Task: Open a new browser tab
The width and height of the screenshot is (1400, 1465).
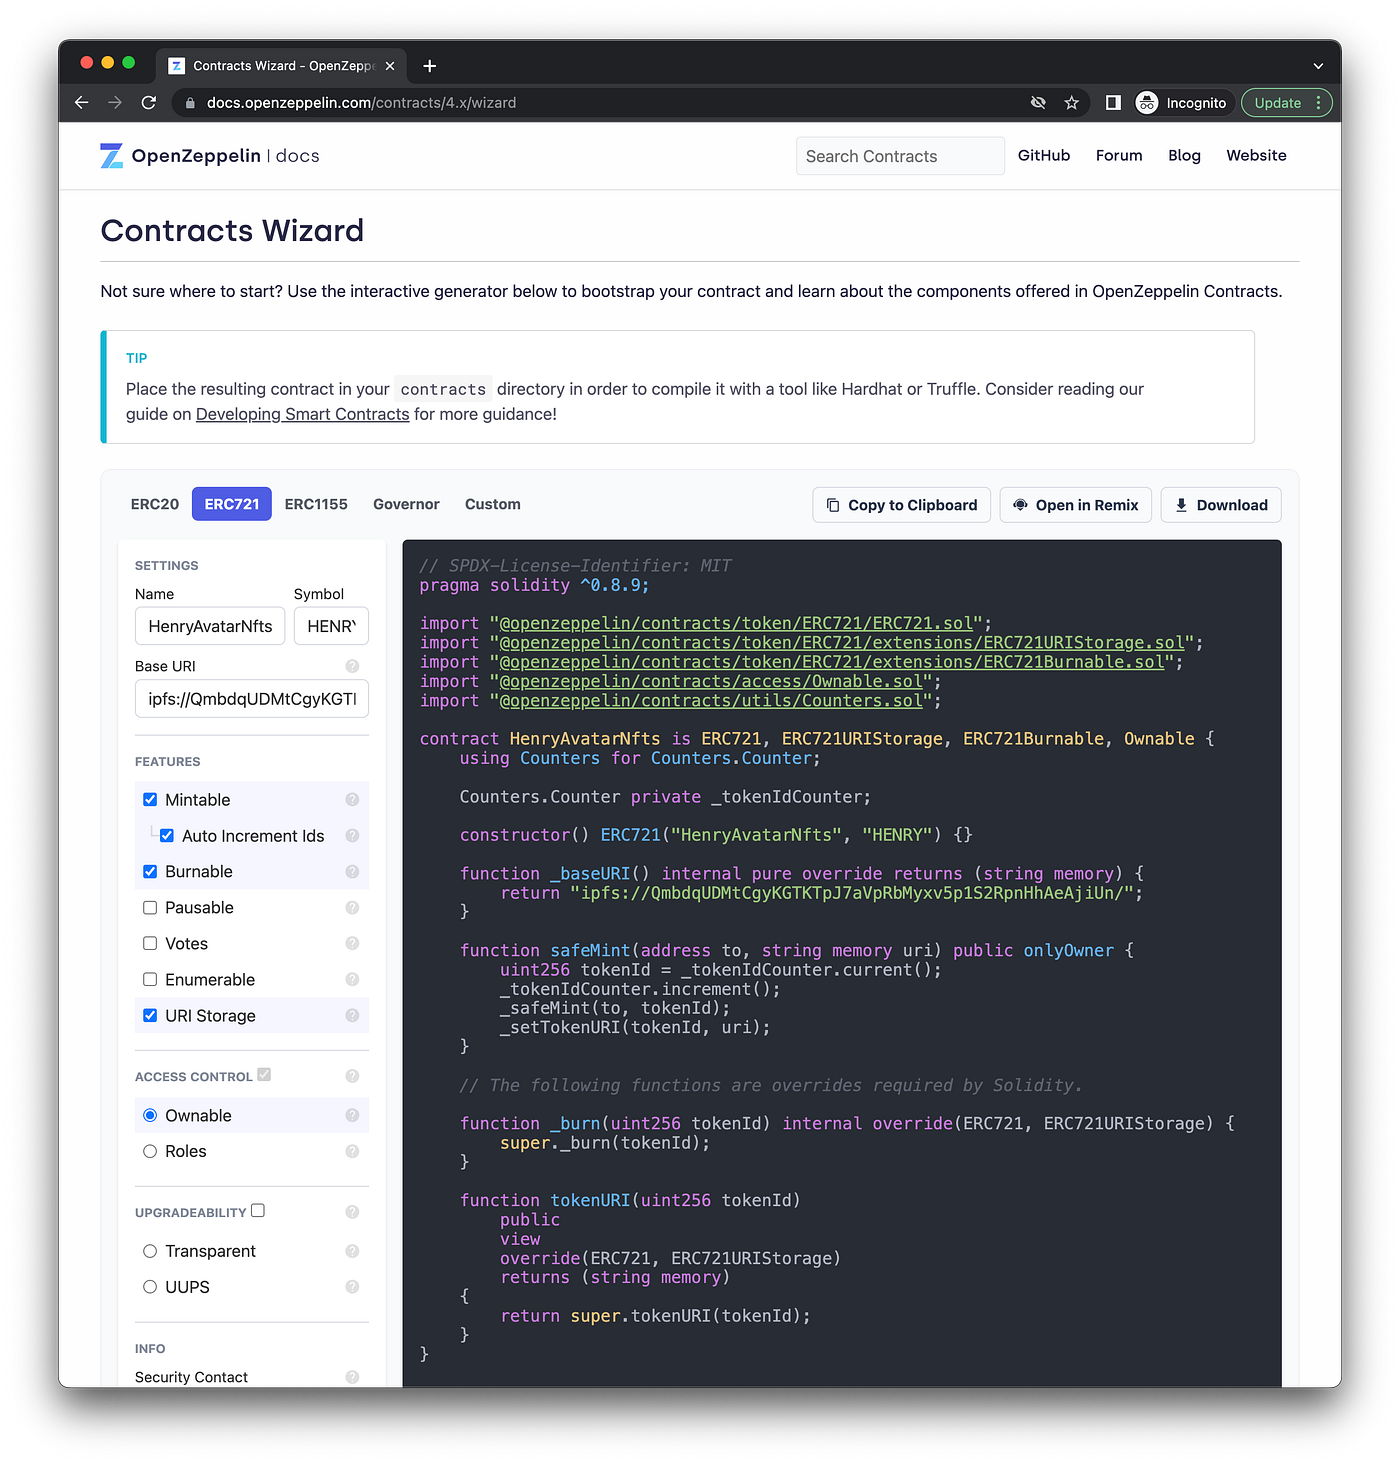Action: pos(430,66)
